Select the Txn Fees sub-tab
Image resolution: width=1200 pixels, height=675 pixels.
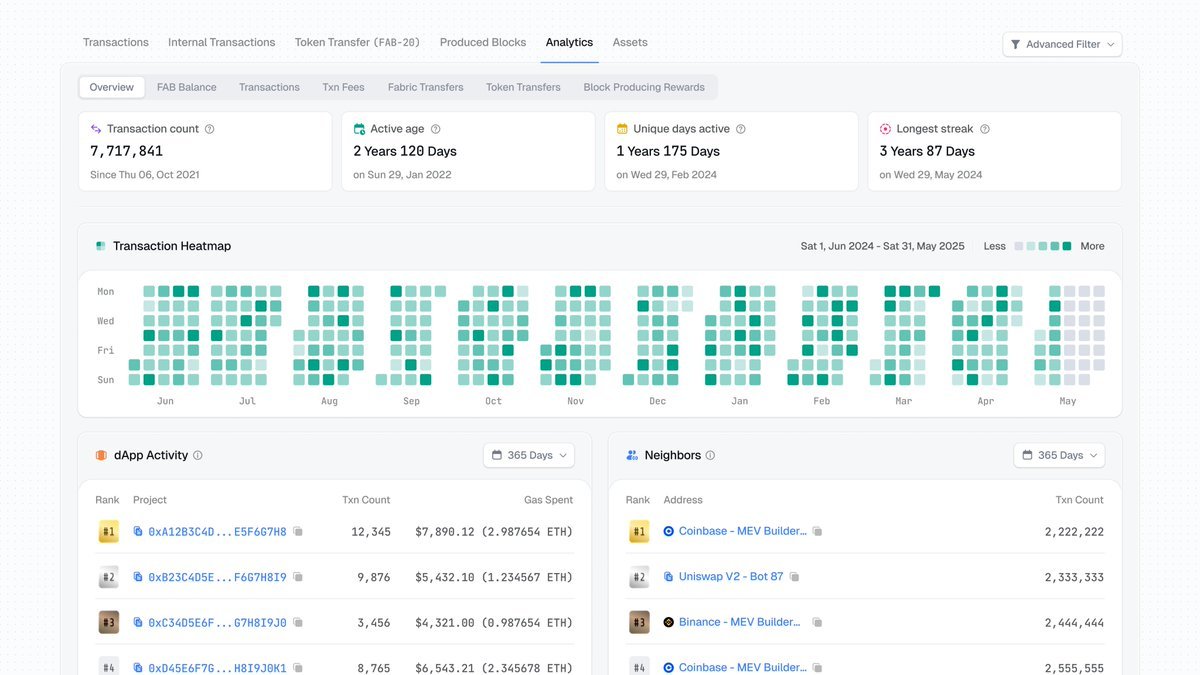click(x=343, y=87)
